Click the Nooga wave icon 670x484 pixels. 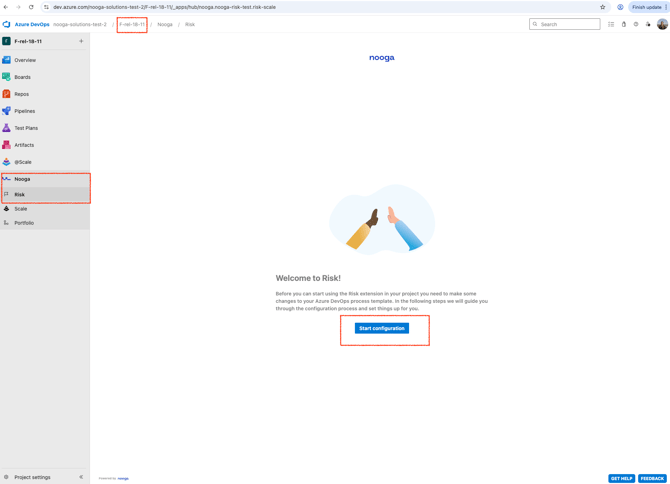click(6, 179)
